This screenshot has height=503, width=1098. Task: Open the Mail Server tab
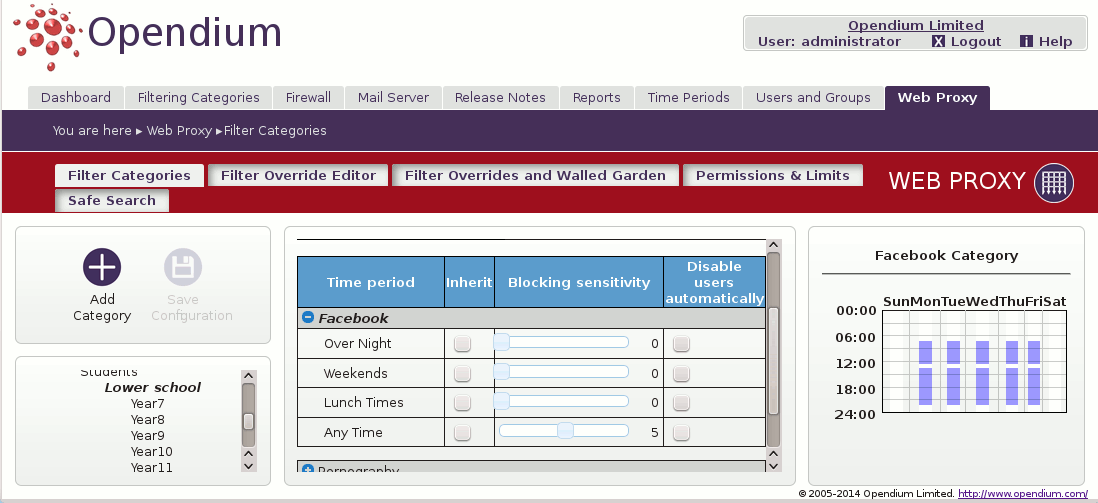(393, 97)
